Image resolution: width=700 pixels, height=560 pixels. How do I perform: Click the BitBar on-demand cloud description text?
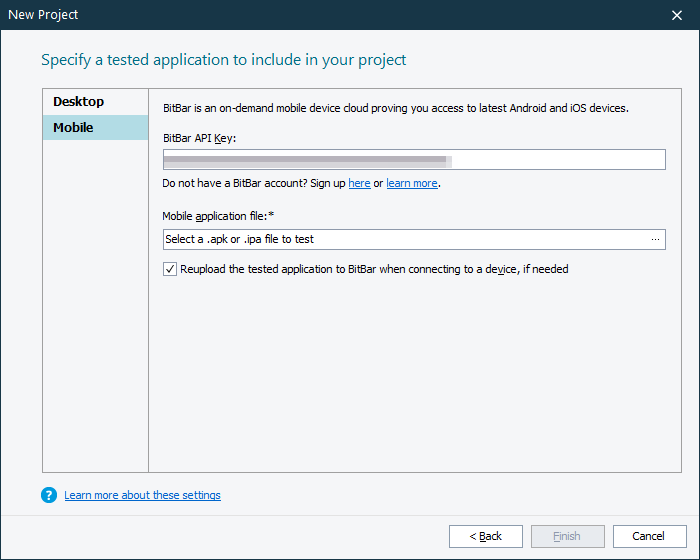coord(395,108)
